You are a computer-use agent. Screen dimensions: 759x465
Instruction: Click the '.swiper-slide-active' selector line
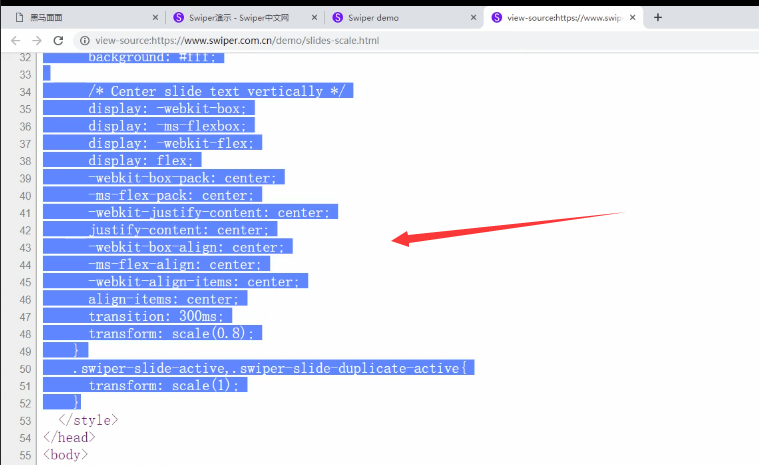pos(269,368)
